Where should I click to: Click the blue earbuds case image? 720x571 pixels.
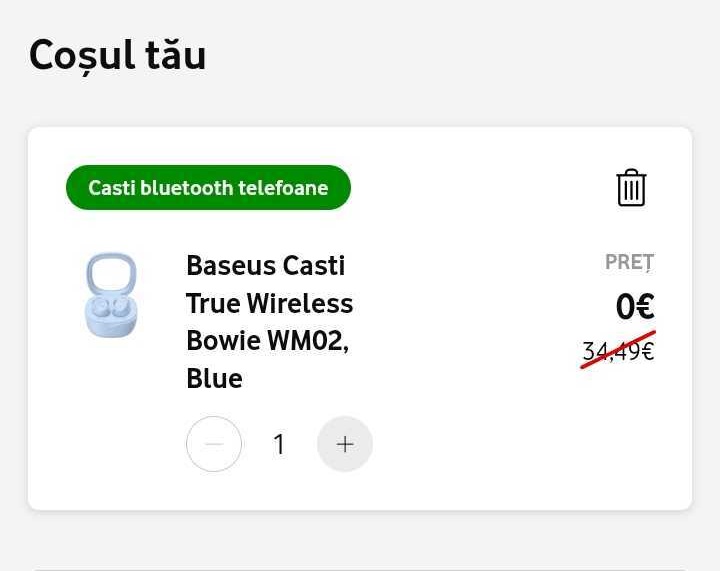[x=112, y=295]
